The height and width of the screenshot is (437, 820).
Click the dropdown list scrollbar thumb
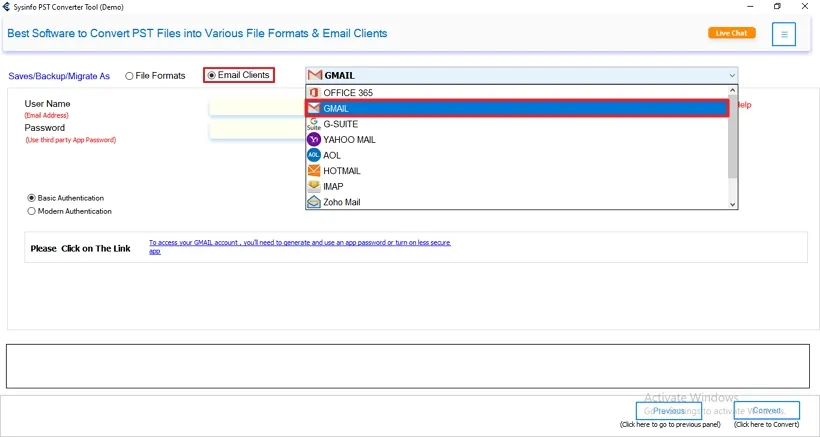coord(733,137)
